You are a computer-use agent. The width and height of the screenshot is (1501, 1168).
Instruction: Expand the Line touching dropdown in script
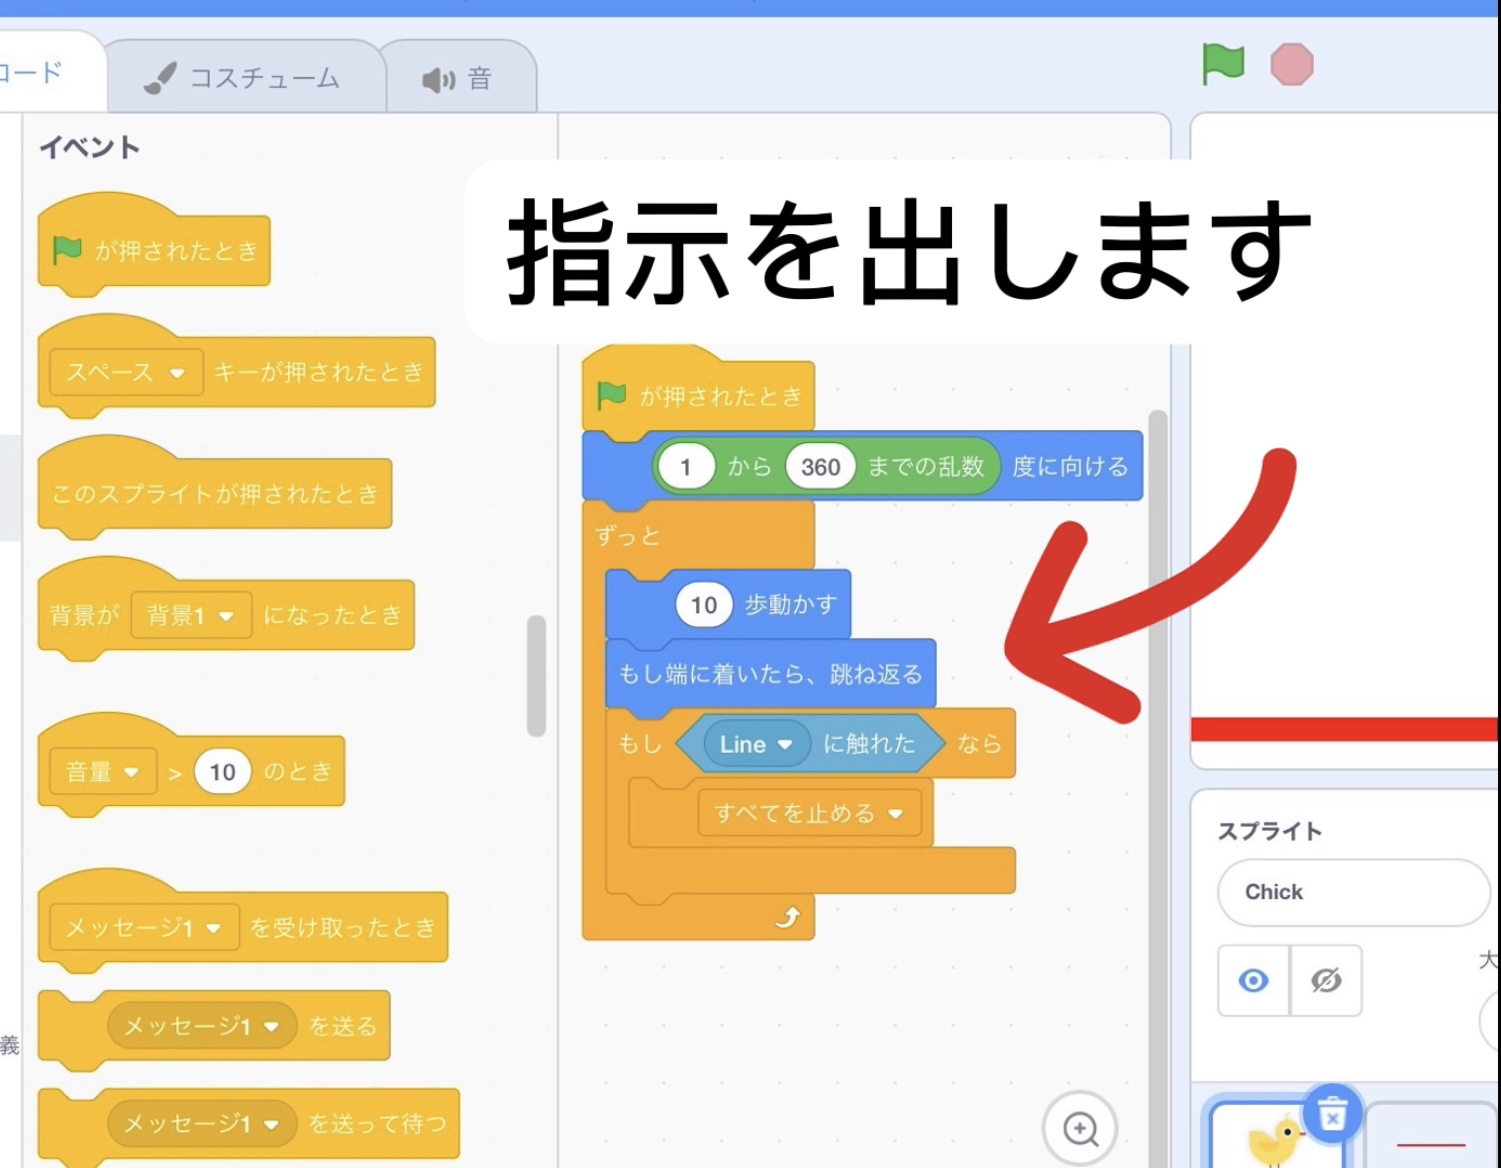tap(785, 745)
